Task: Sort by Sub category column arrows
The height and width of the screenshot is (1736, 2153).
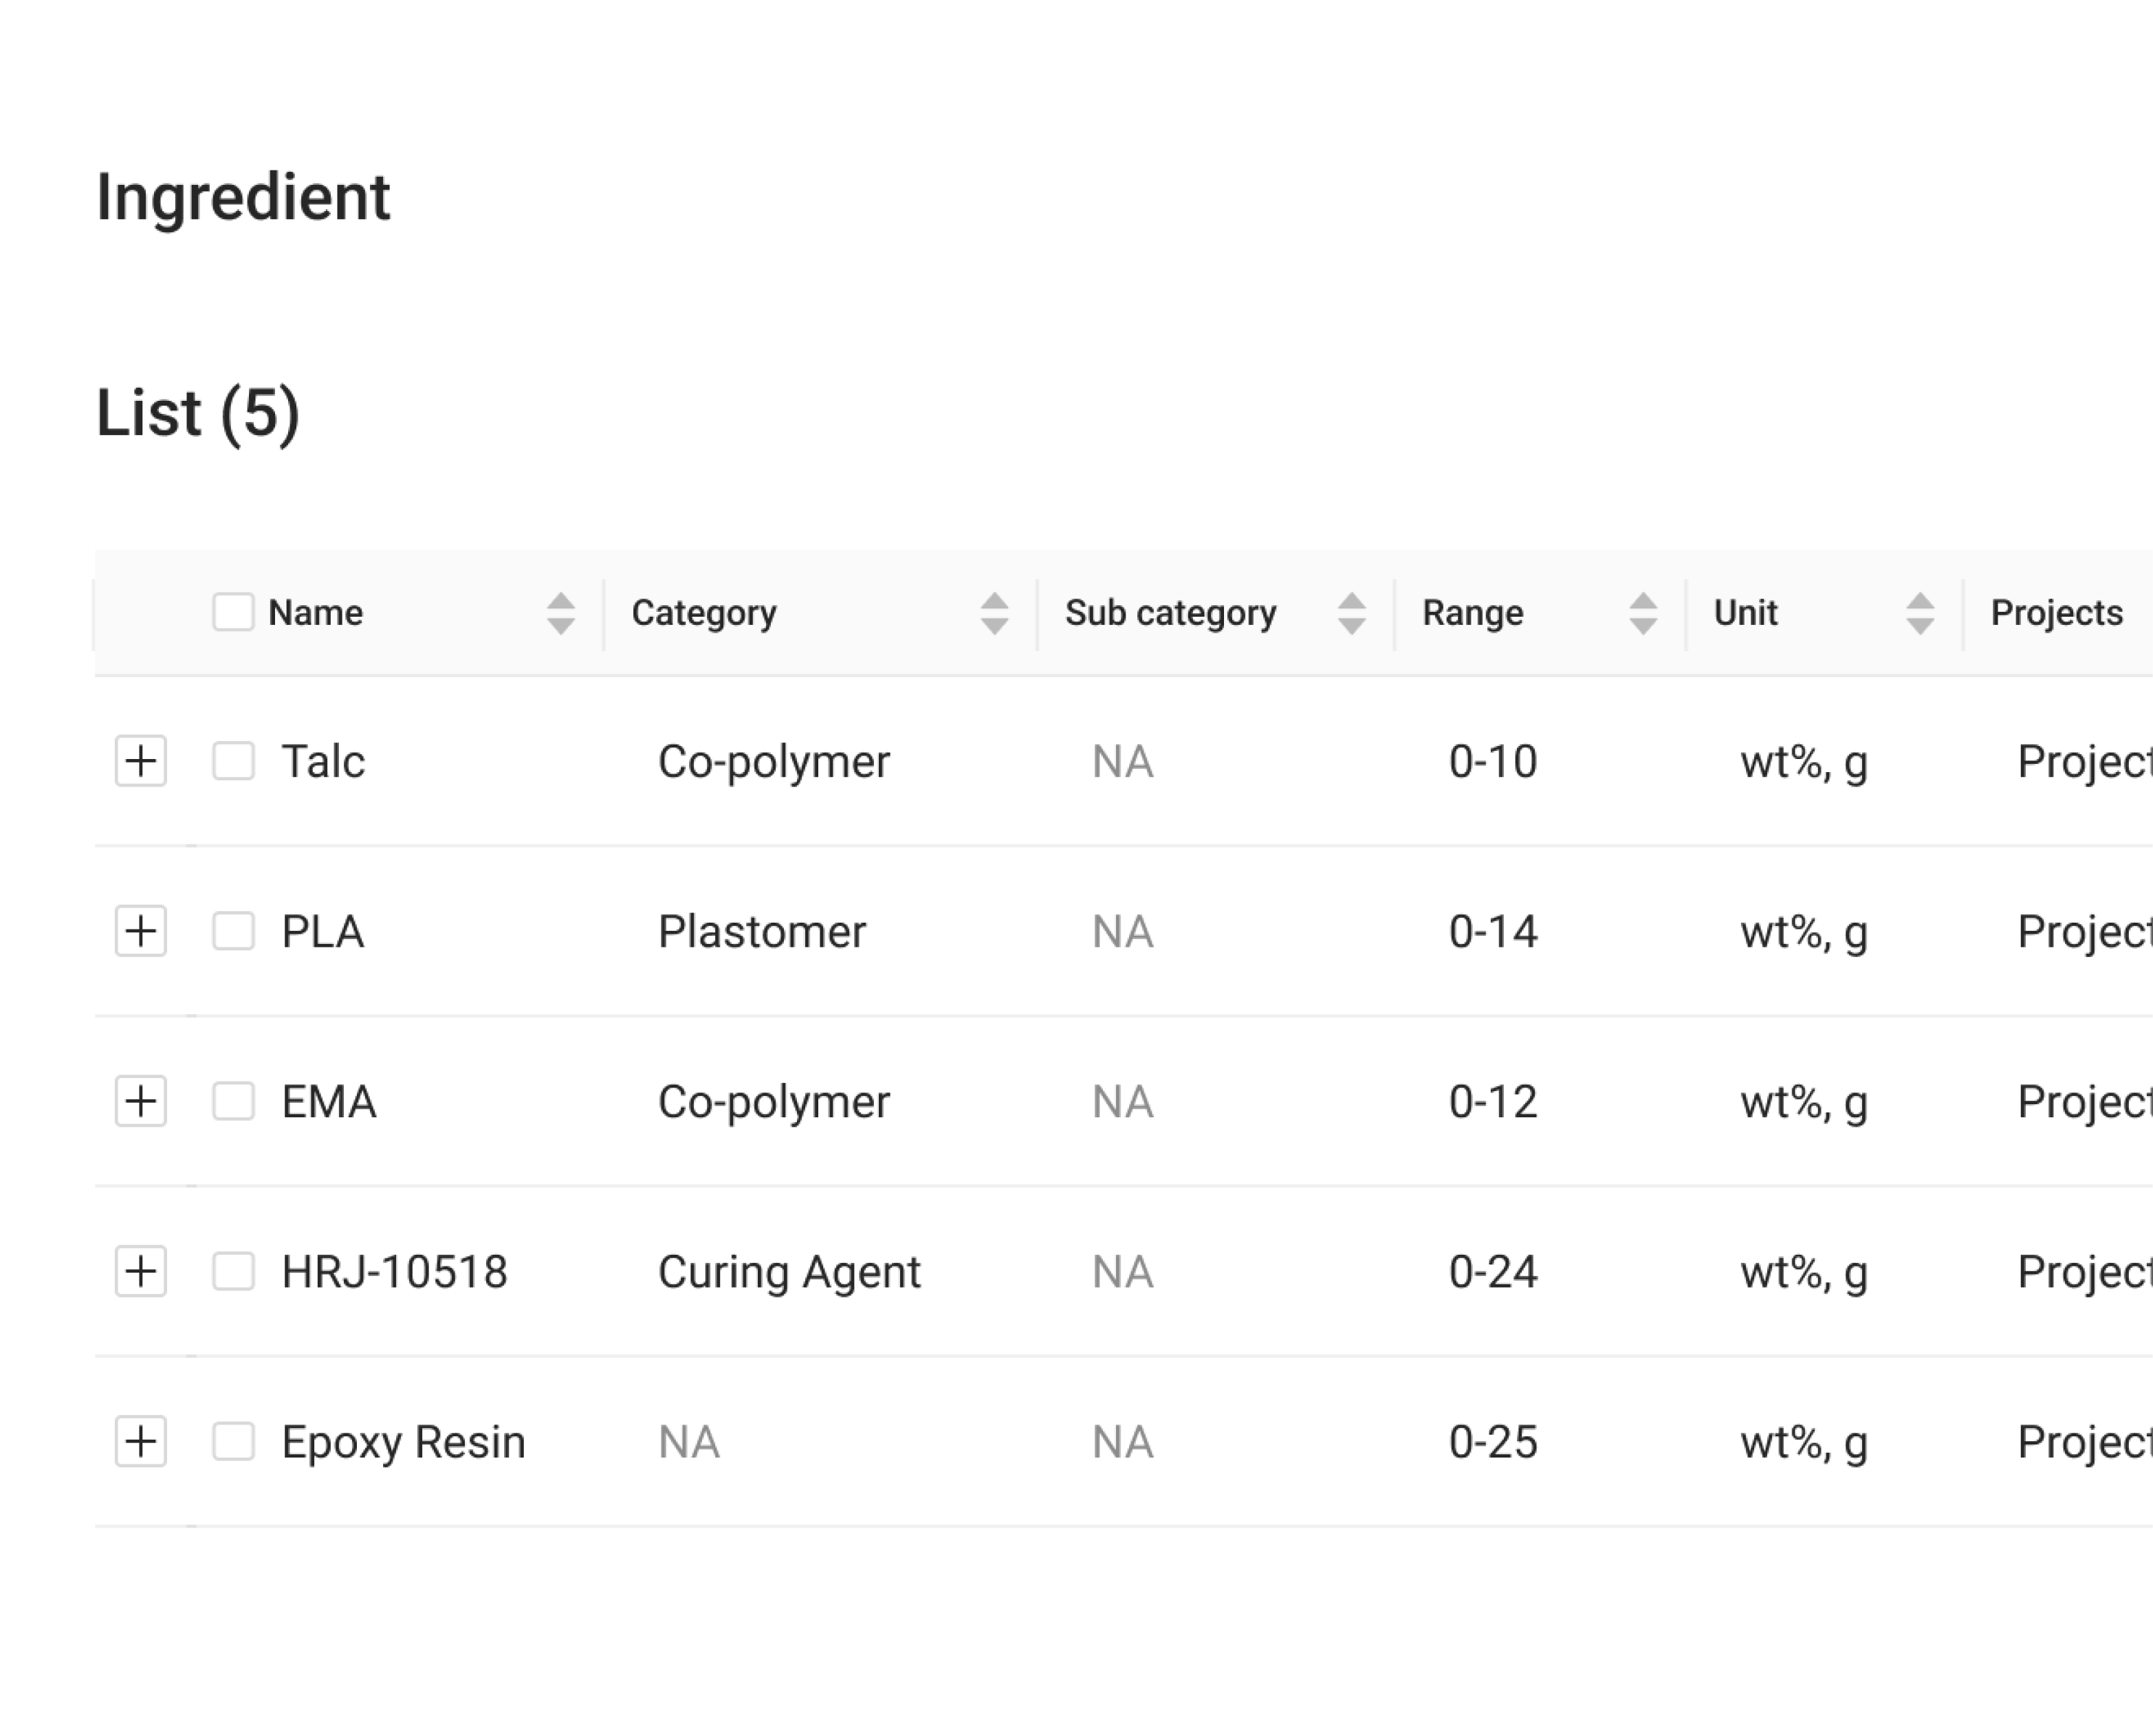Action: pyautogui.click(x=1351, y=613)
